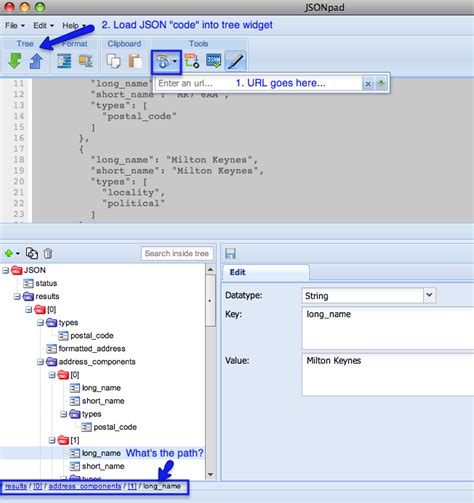Open the Help menu

(x=74, y=26)
